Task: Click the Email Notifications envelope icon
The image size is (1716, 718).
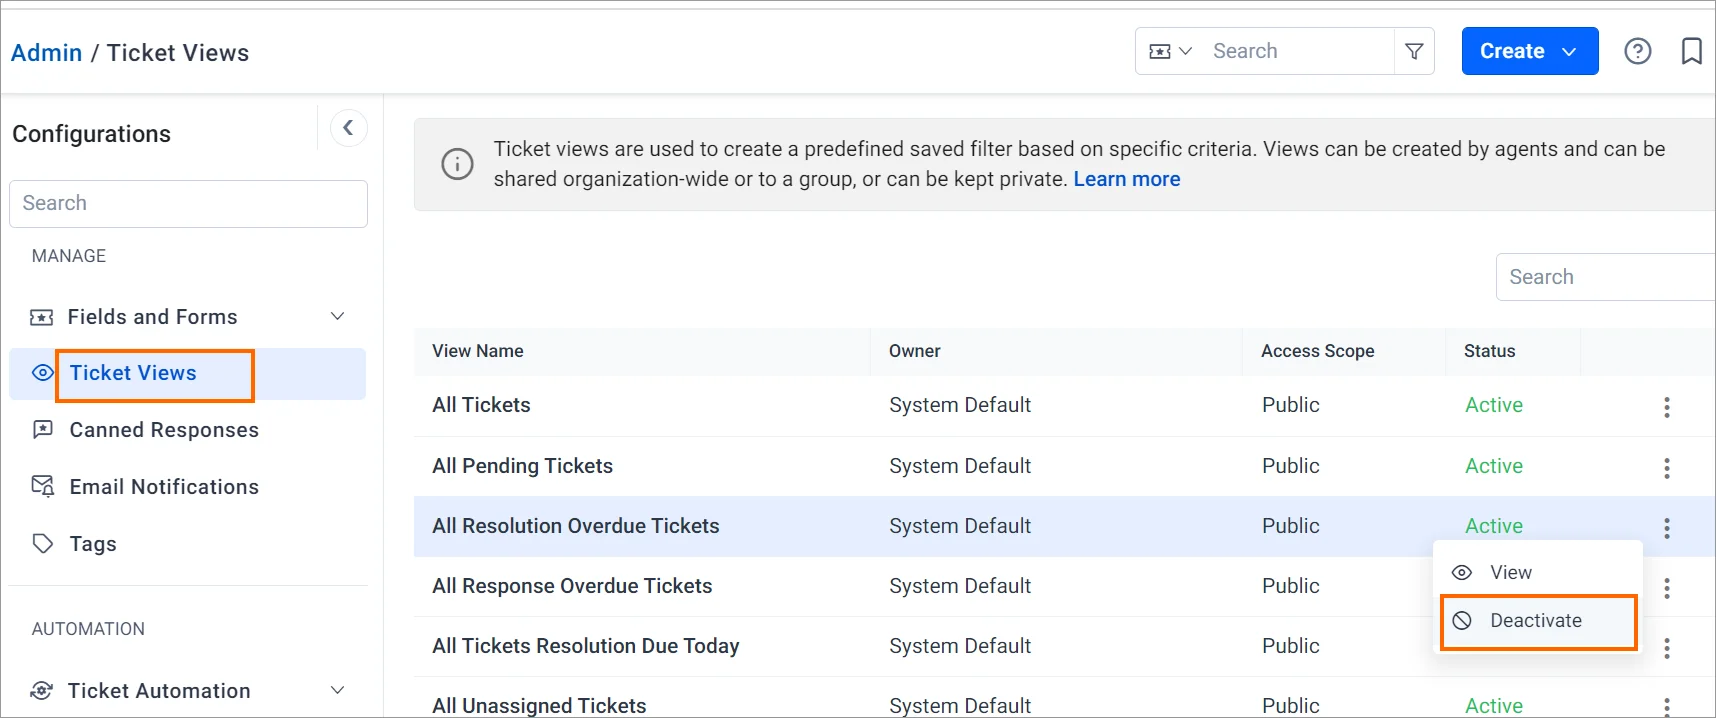Action: (42, 486)
